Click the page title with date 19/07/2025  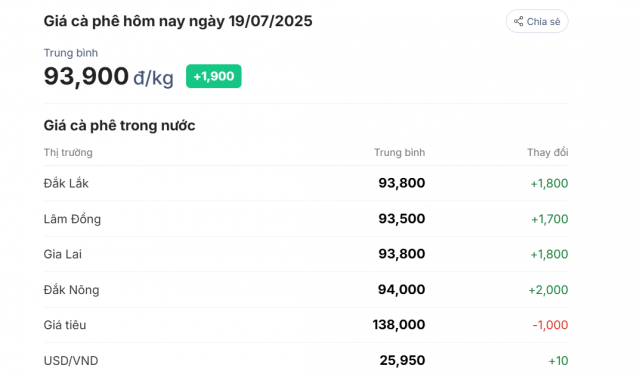click(178, 21)
